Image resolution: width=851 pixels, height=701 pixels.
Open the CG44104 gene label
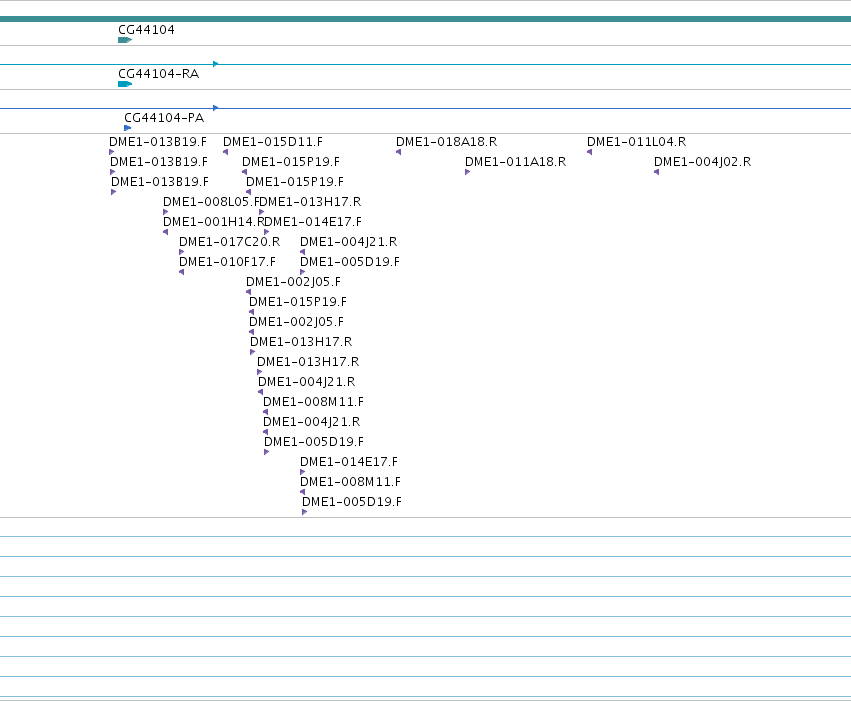click(147, 30)
